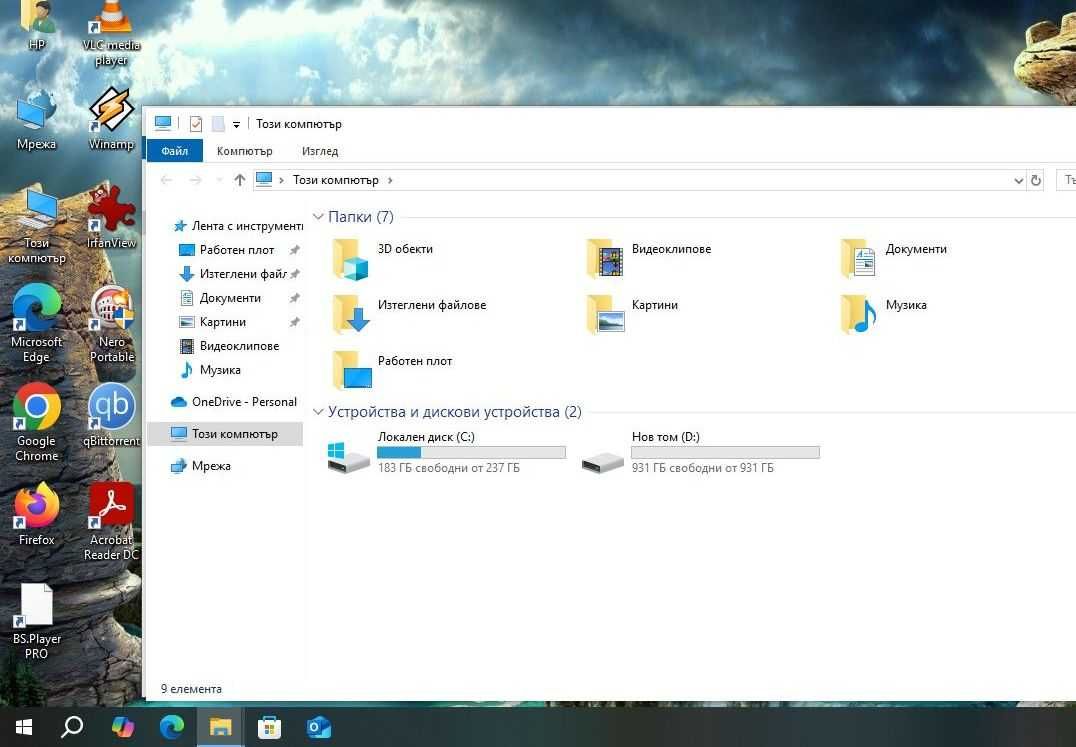Select Този компютър in navigation pane
Image resolution: width=1076 pixels, height=747 pixels.
point(225,434)
